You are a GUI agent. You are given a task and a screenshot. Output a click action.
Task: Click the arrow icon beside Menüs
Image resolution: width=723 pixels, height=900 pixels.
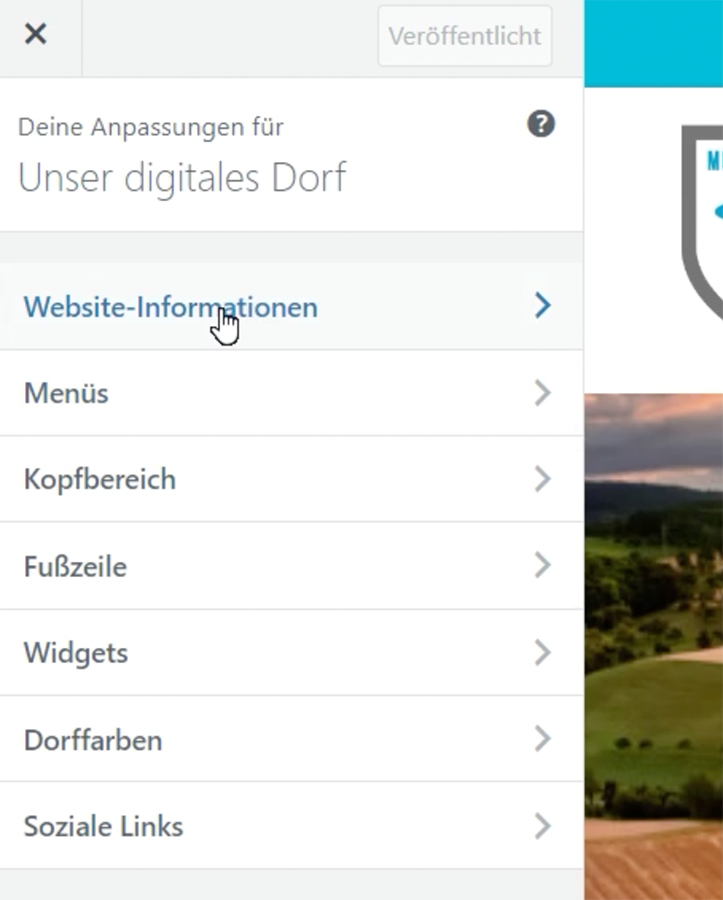(x=542, y=393)
